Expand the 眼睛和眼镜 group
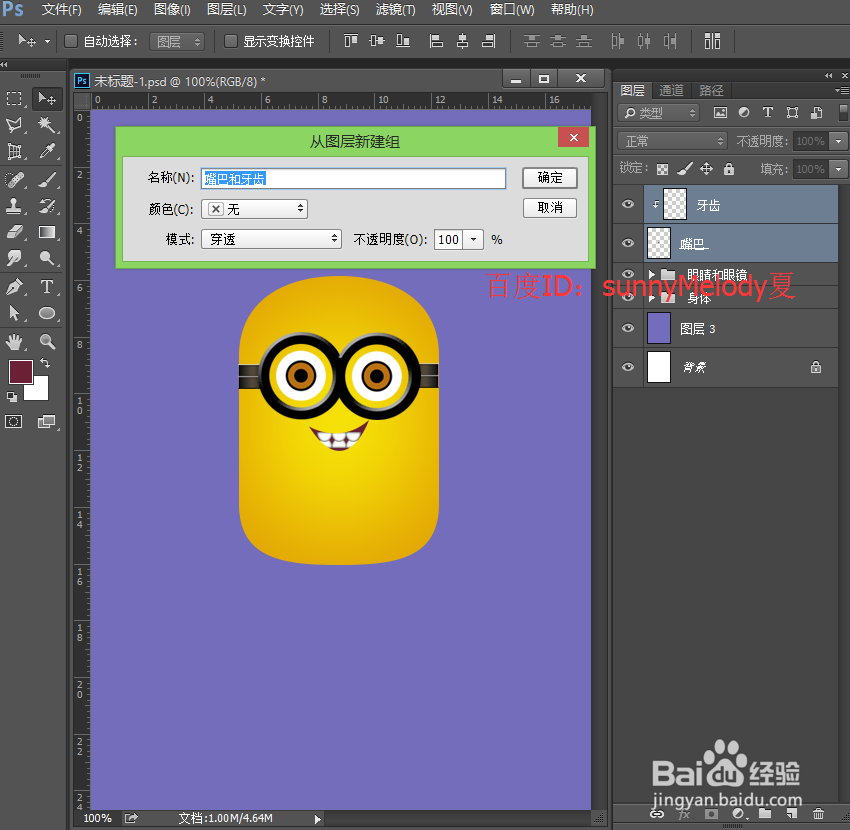Screen dimensions: 850x830 point(652,274)
